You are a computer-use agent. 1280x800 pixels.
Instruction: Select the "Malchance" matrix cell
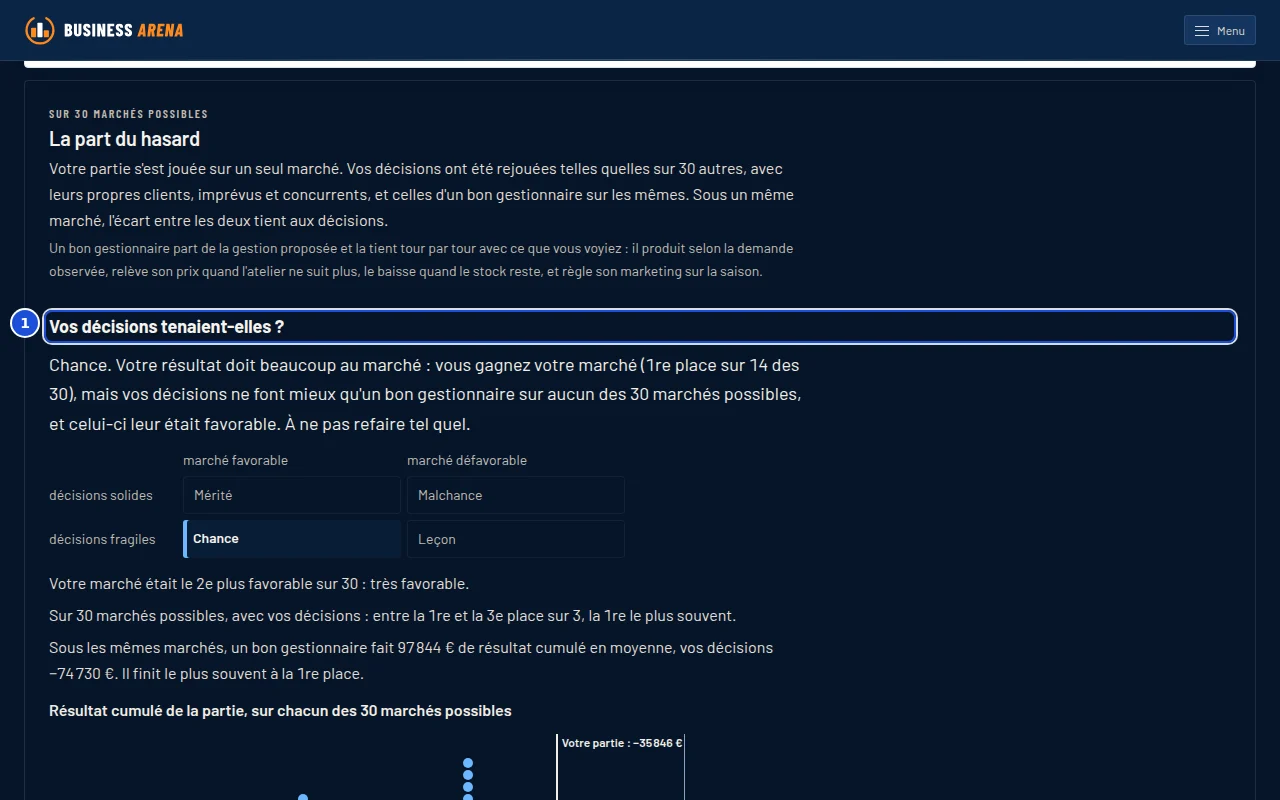pos(516,495)
